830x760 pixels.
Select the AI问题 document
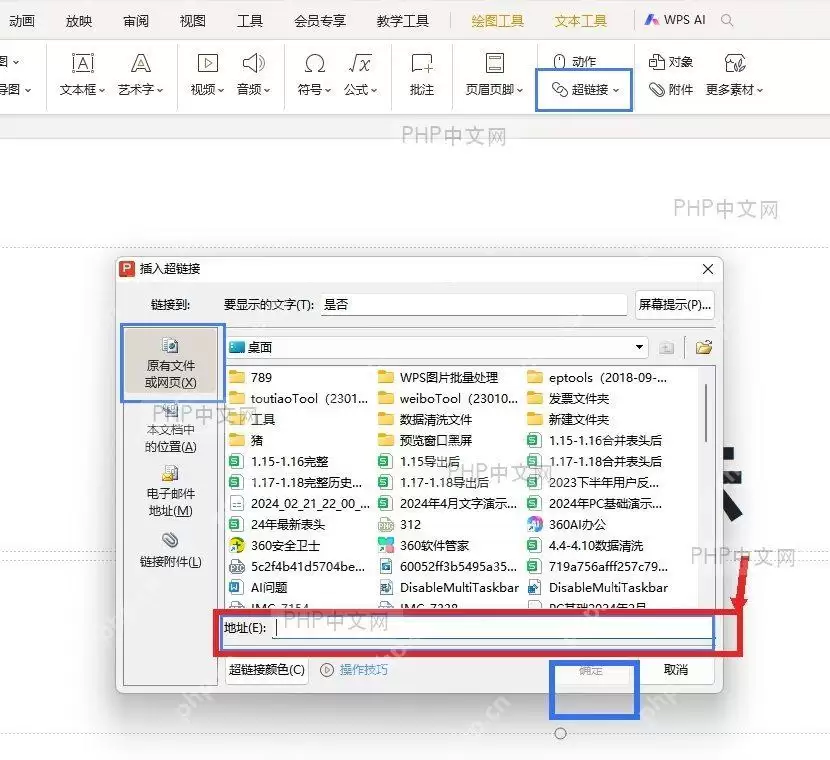point(259,587)
